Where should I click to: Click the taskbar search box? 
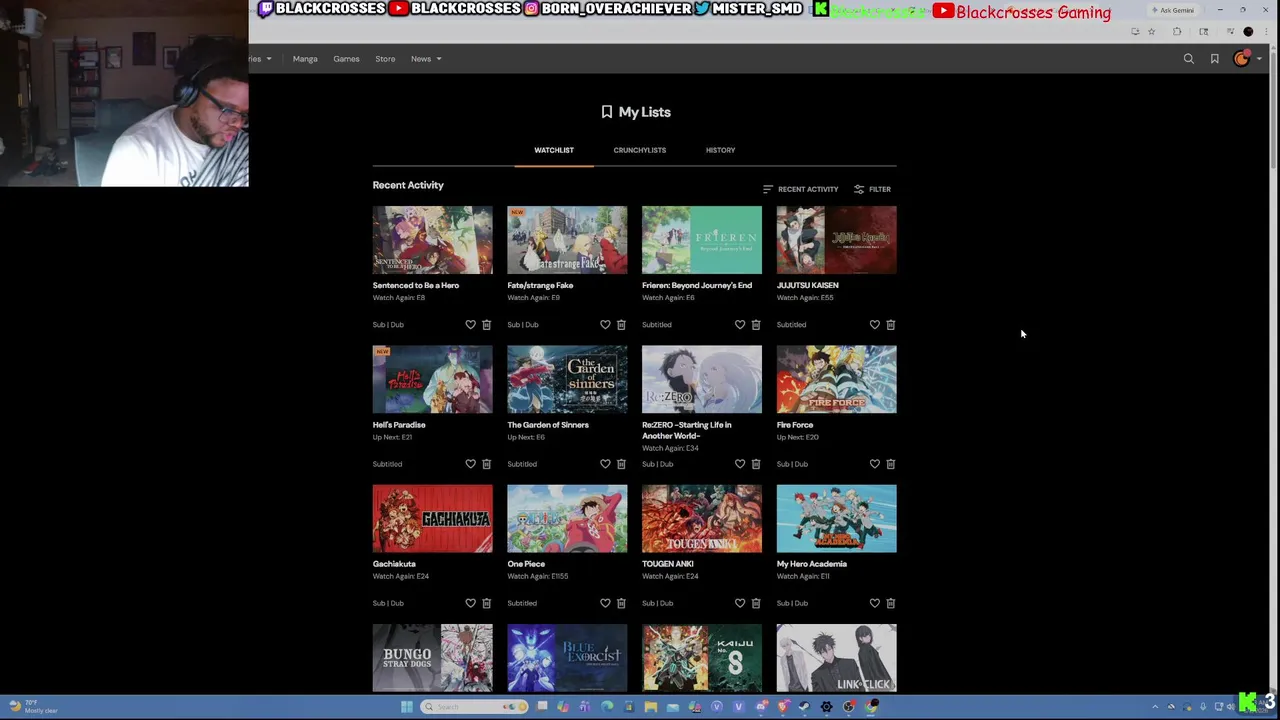(x=474, y=707)
